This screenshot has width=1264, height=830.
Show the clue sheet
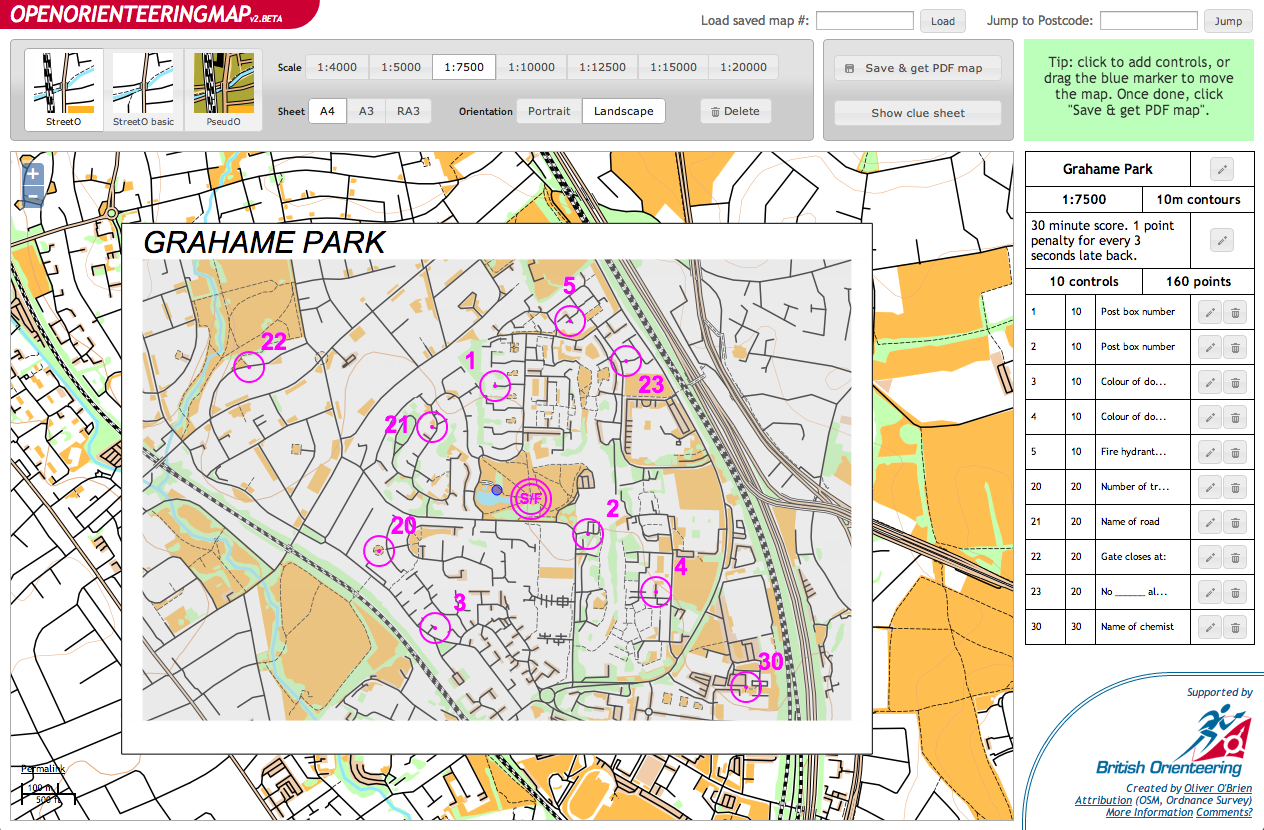pyautogui.click(x=917, y=113)
